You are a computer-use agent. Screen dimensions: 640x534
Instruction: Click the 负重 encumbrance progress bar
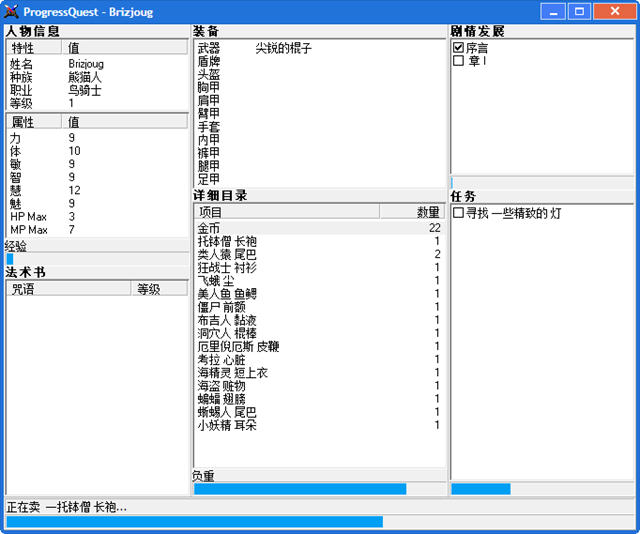pyautogui.click(x=319, y=489)
